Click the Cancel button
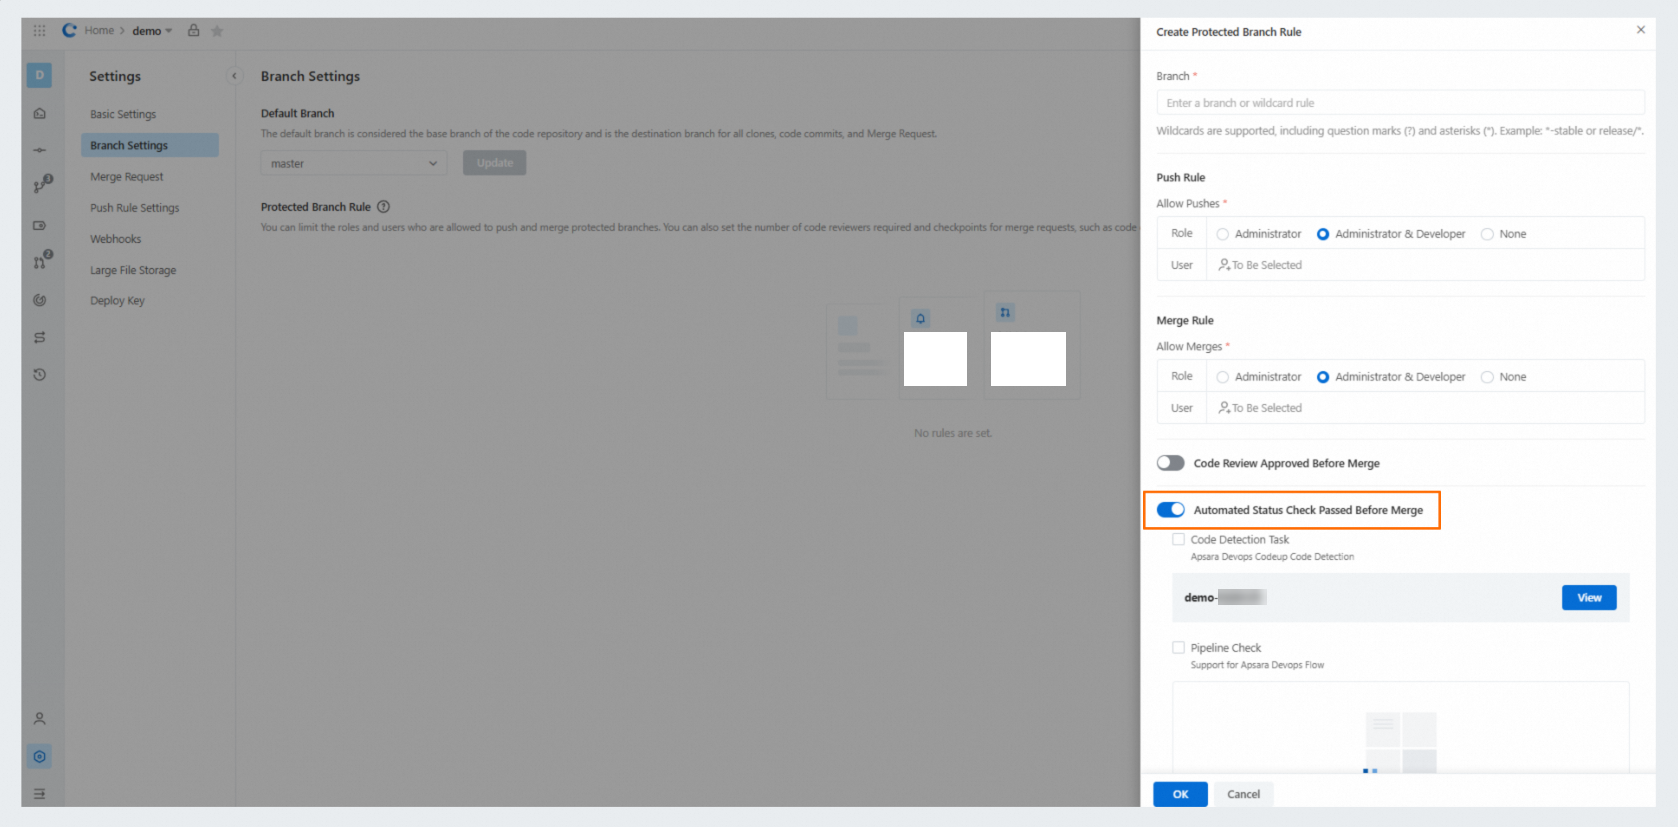Screen dimensions: 1678x827 1243,794
